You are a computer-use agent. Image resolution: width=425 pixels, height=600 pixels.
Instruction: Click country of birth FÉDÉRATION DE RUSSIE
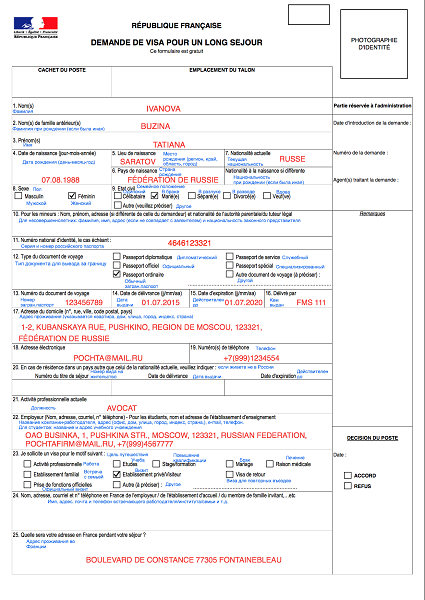173,179
